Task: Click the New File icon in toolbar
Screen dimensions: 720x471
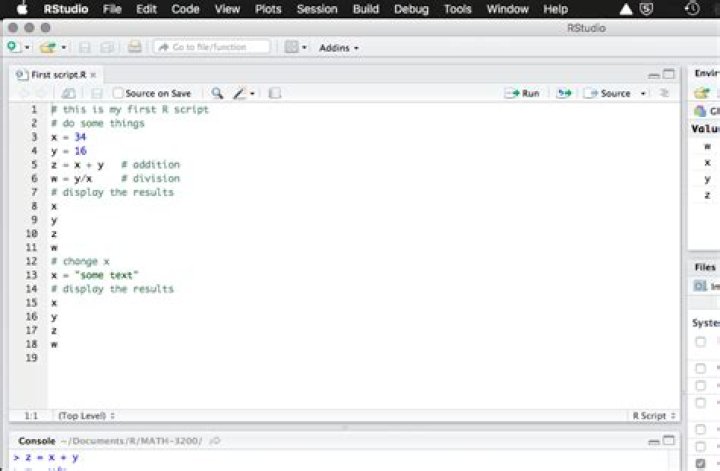Action: 12,47
